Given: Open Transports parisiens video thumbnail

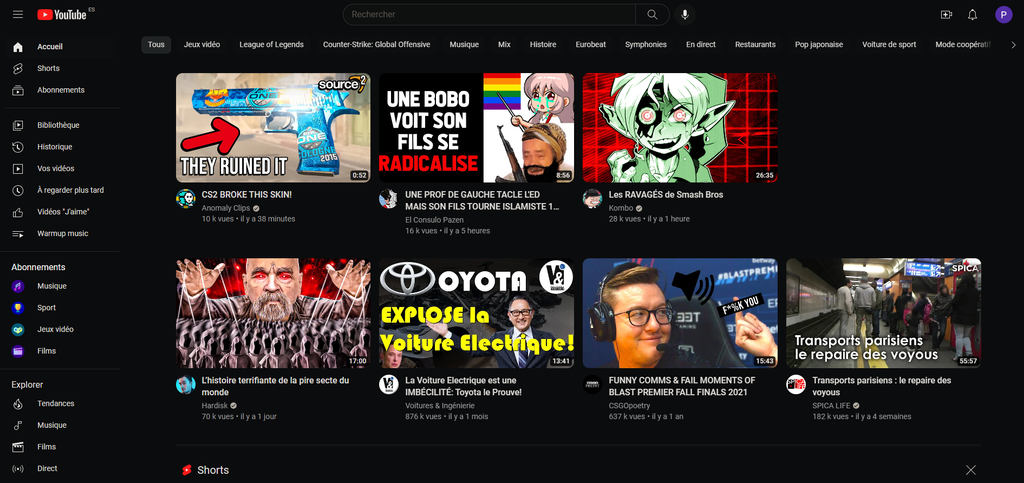Looking at the screenshot, I should (884, 313).
